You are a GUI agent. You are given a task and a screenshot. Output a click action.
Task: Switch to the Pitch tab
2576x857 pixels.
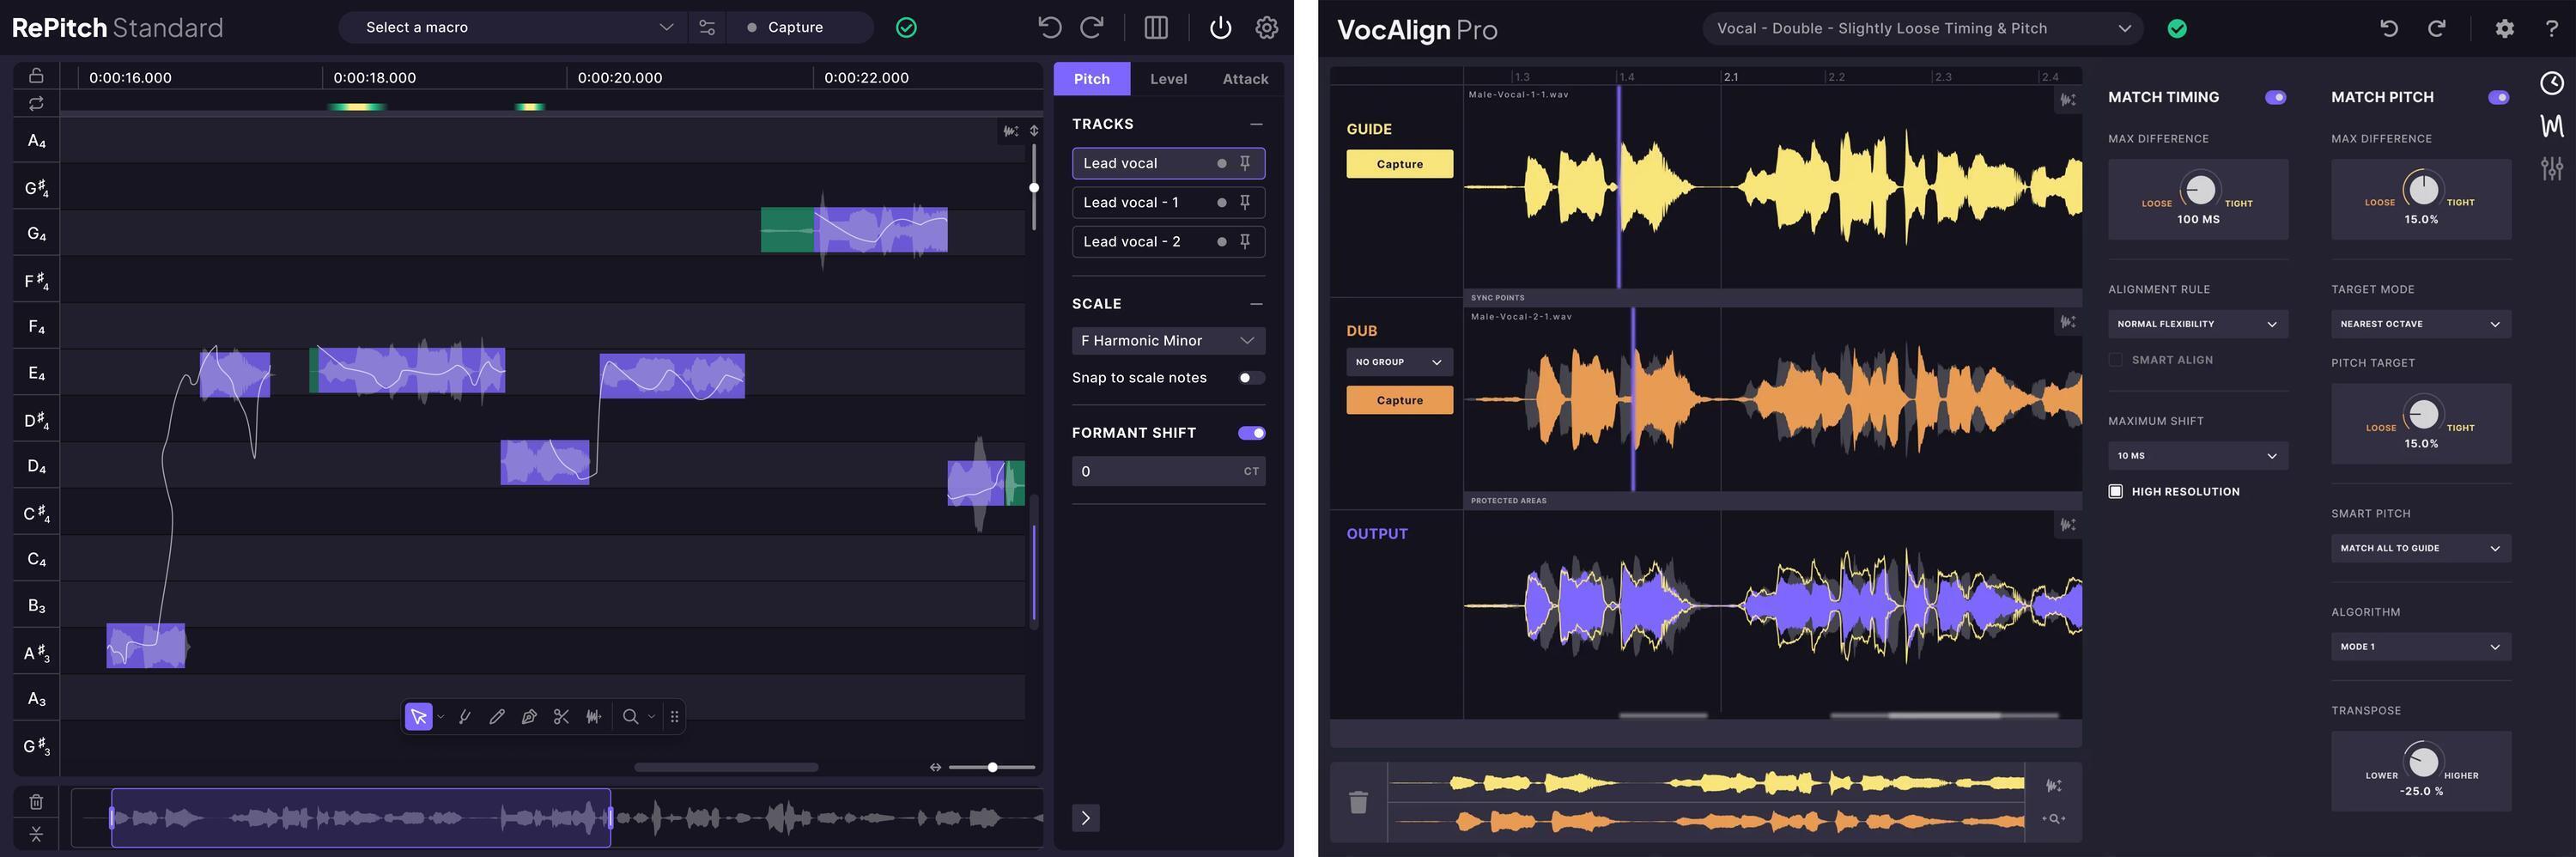(1091, 79)
